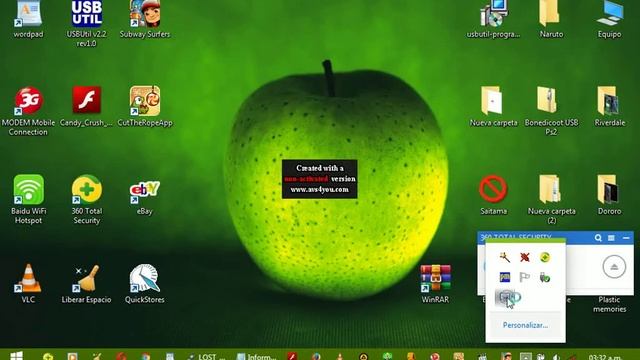The height and width of the screenshot is (360, 640).
Task: Select the Riverdale folder
Action: [609, 106]
